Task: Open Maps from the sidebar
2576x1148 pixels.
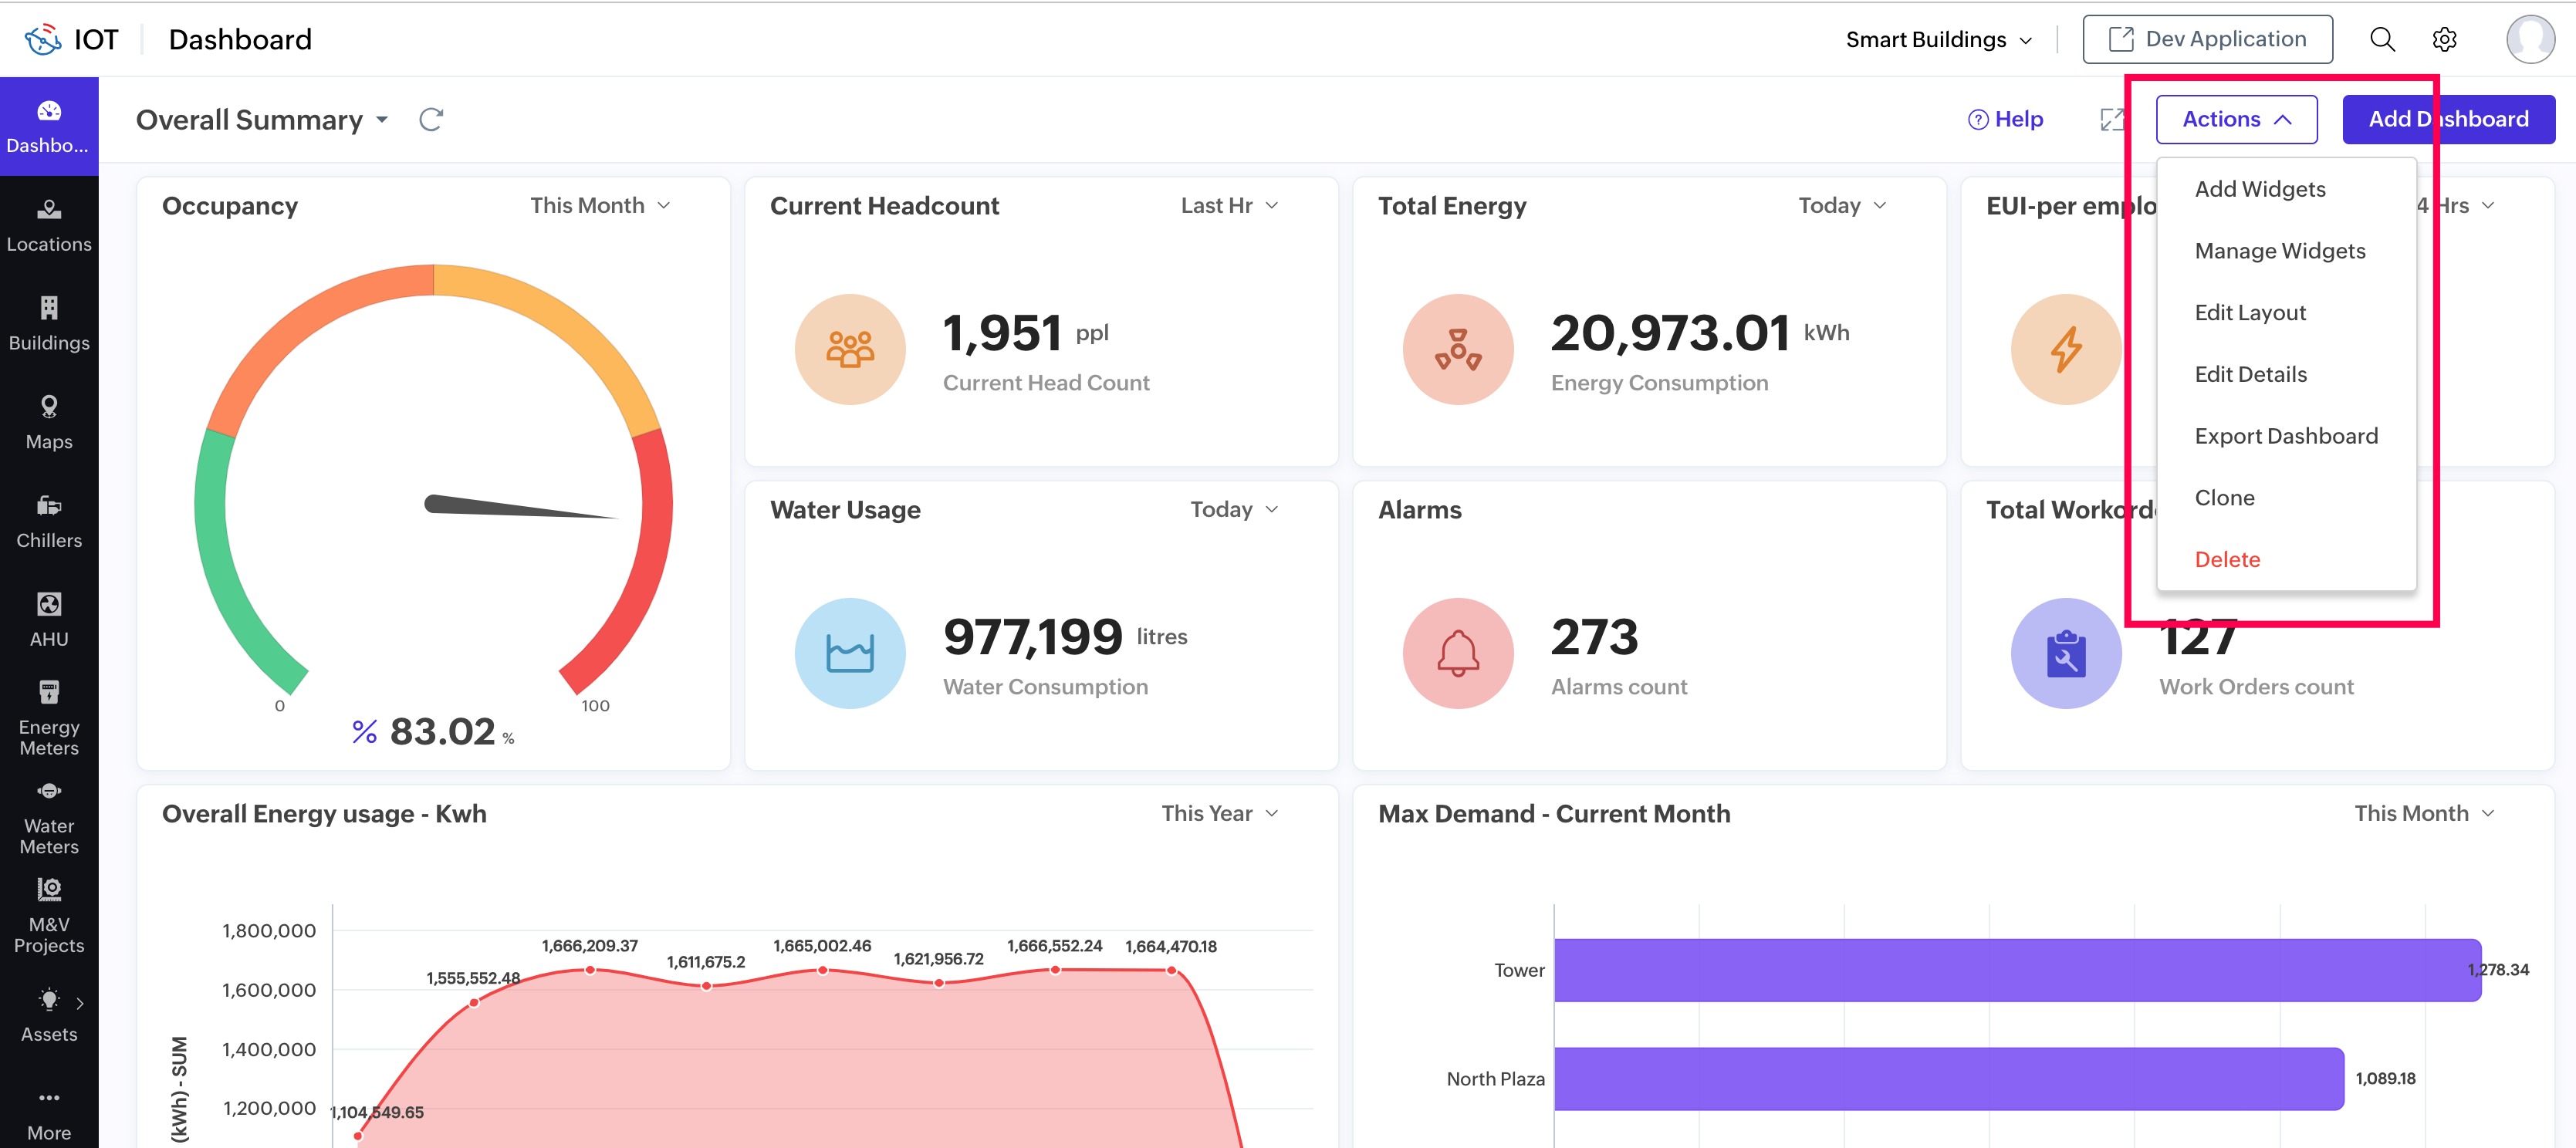Action: coord(48,422)
